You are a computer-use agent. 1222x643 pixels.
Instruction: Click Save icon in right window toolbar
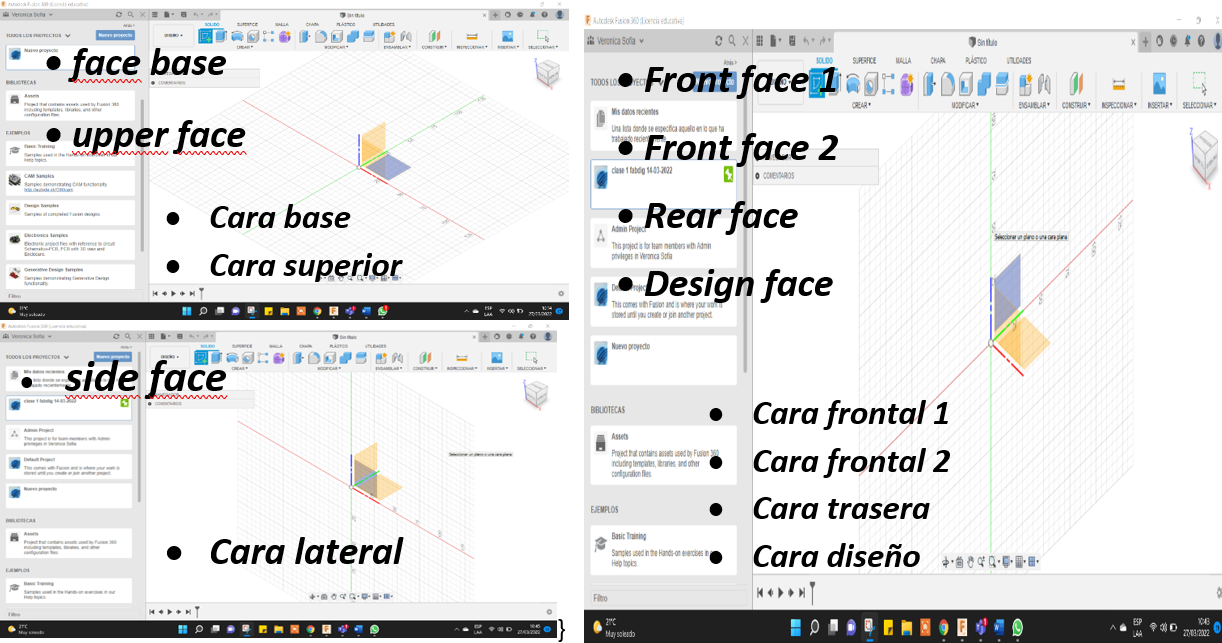[x=792, y=42]
